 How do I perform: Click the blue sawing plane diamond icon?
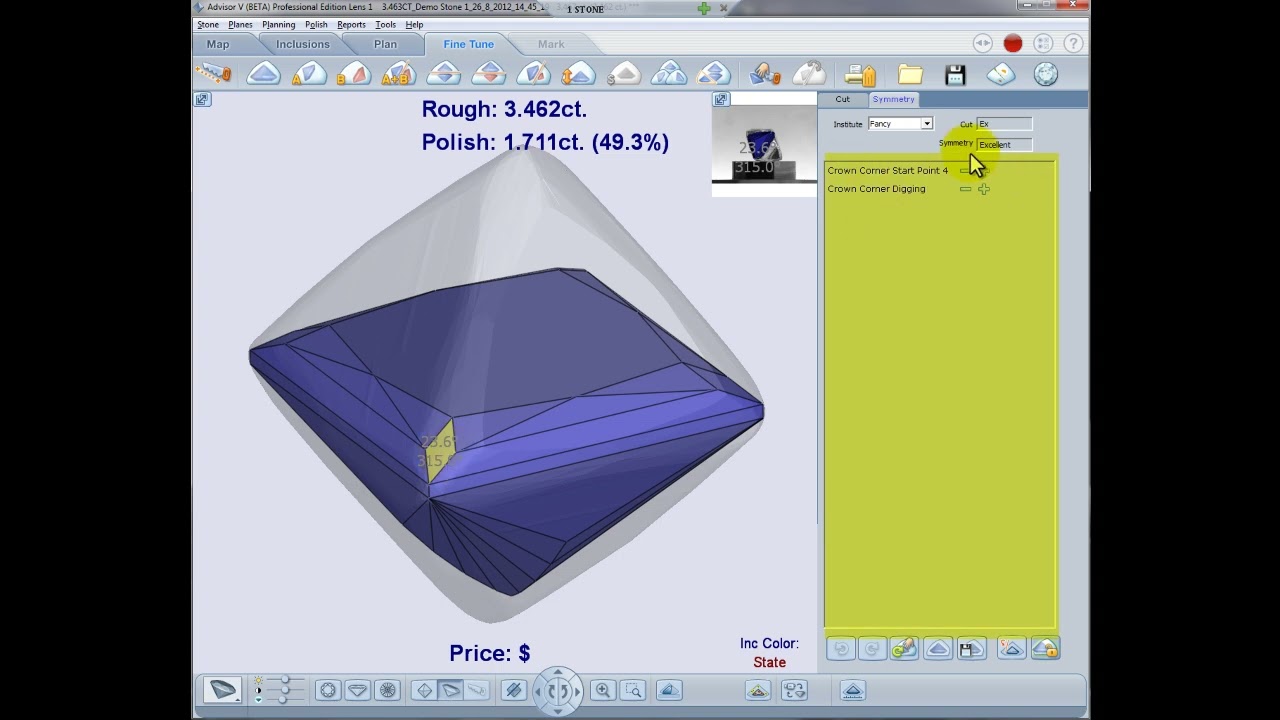[443, 73]
